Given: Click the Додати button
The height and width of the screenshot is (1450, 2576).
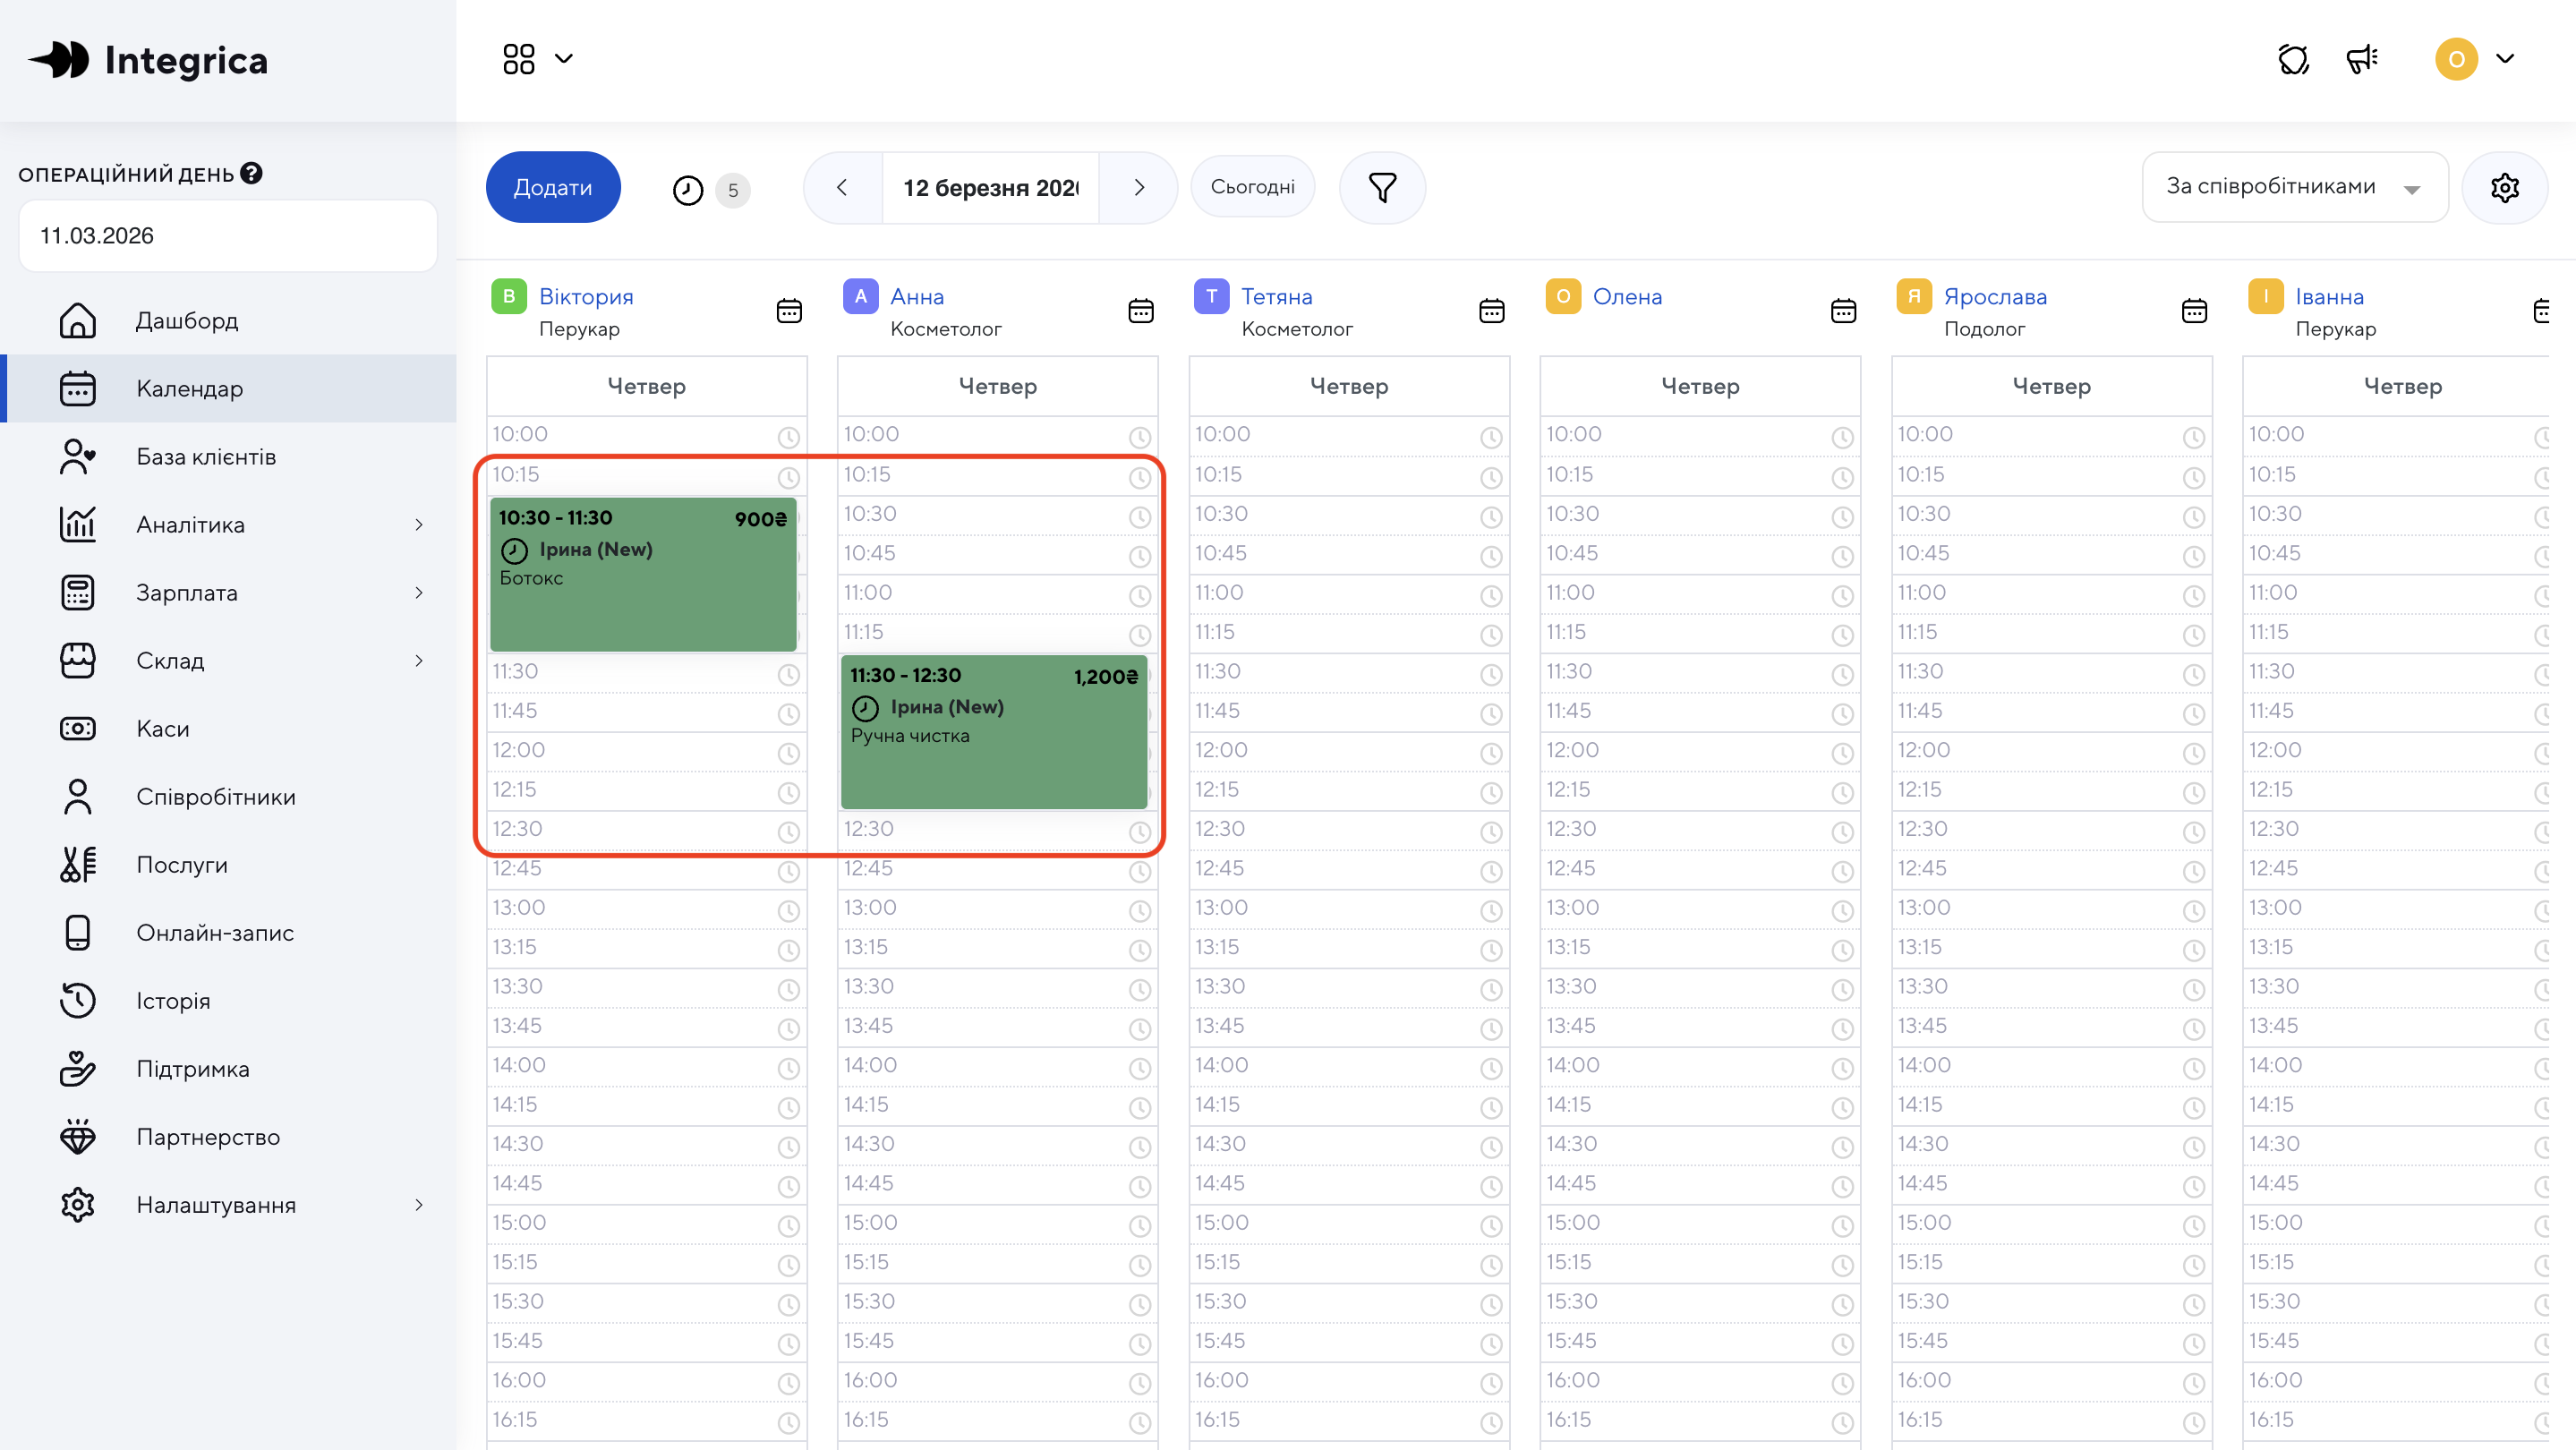Looking at the screenshot, I should tap(553, 187).
